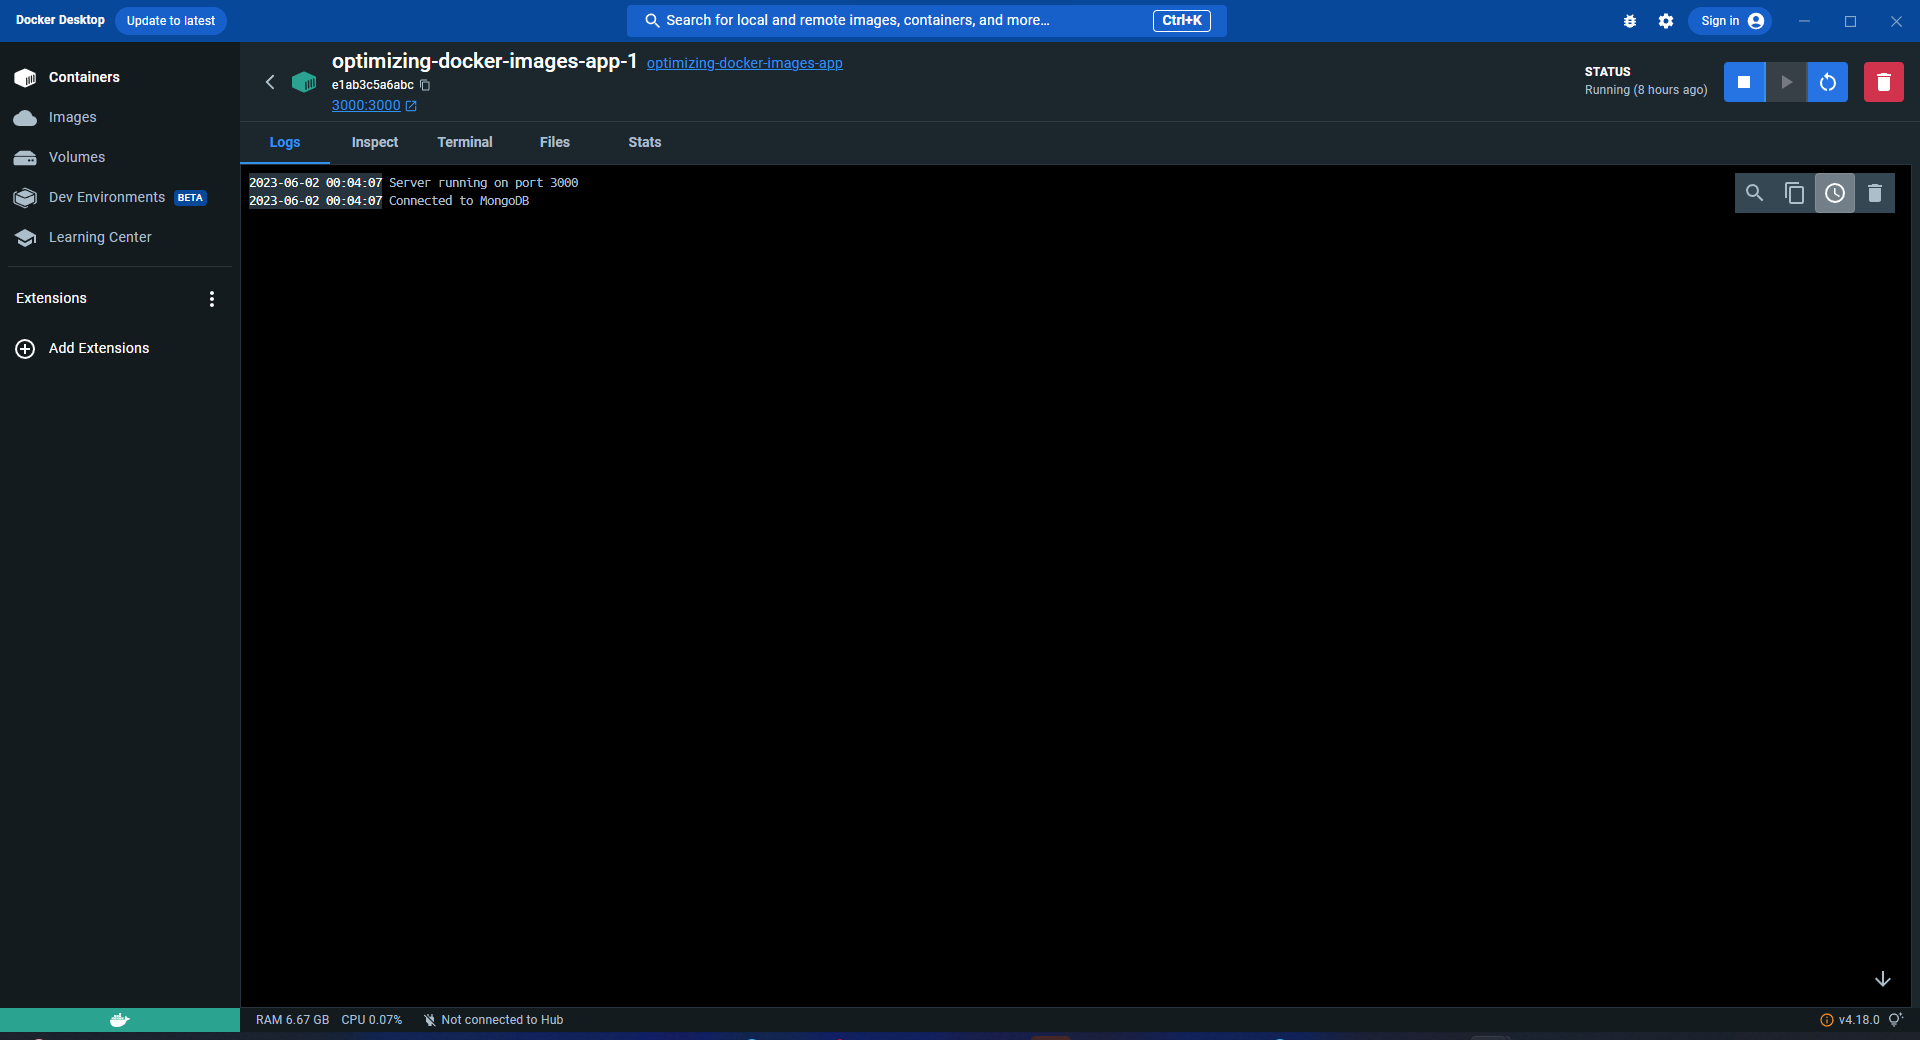Open Docker settings gear

tap(1666, 21)
